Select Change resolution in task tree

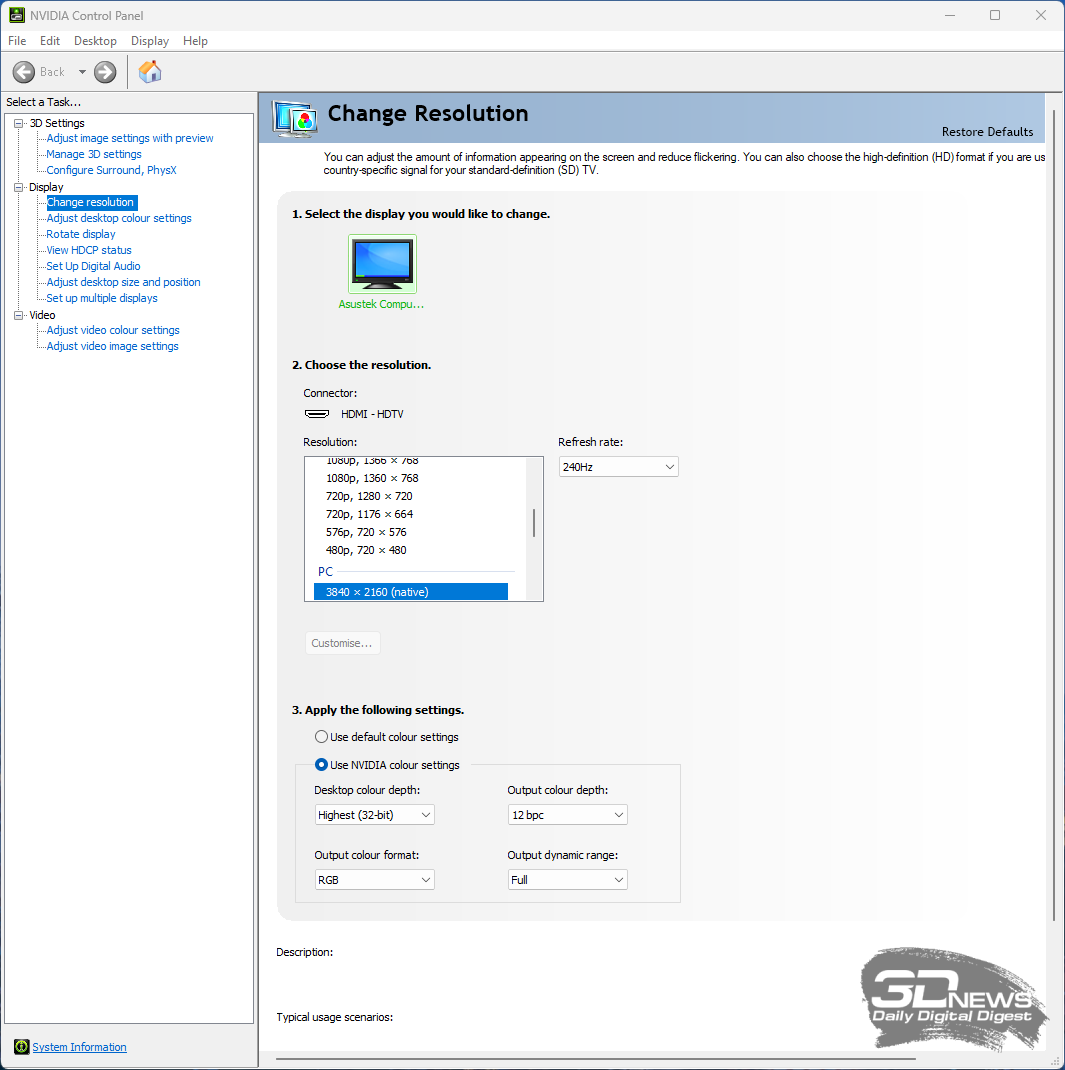pyautogui.click(x=91, y=202)
